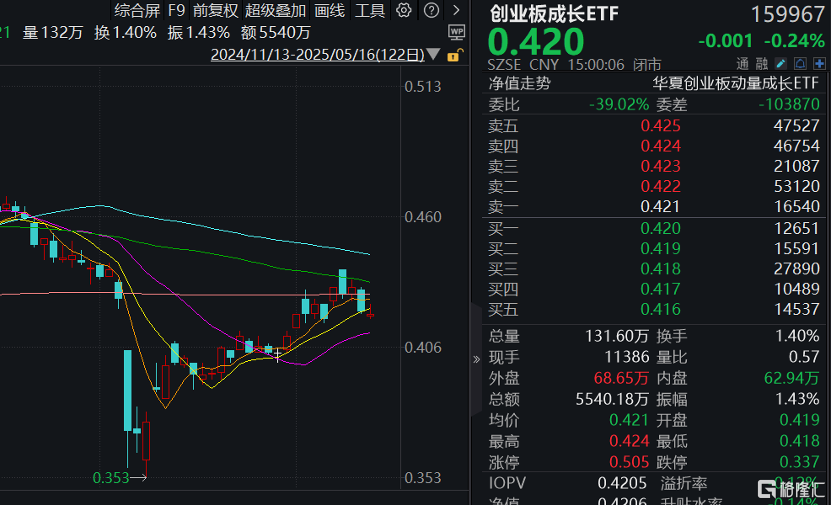Open the WP monitor icon

coord(456,32)
